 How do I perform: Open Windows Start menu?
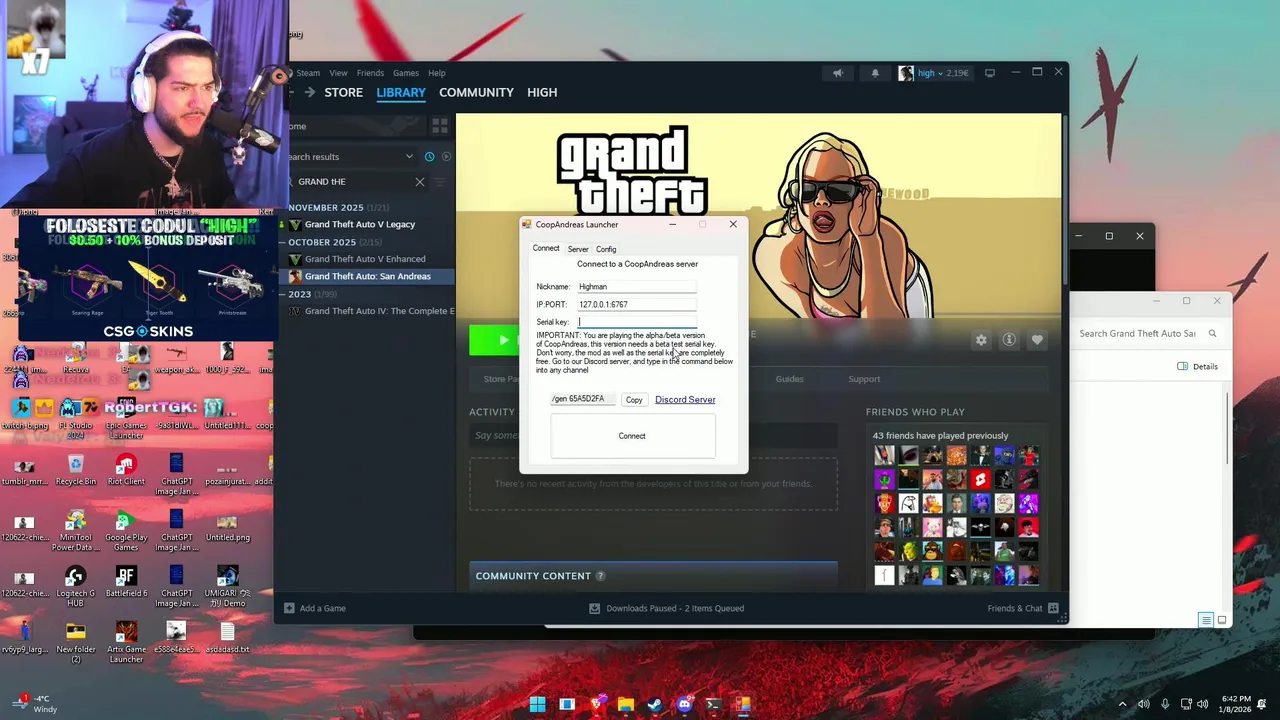538,704
